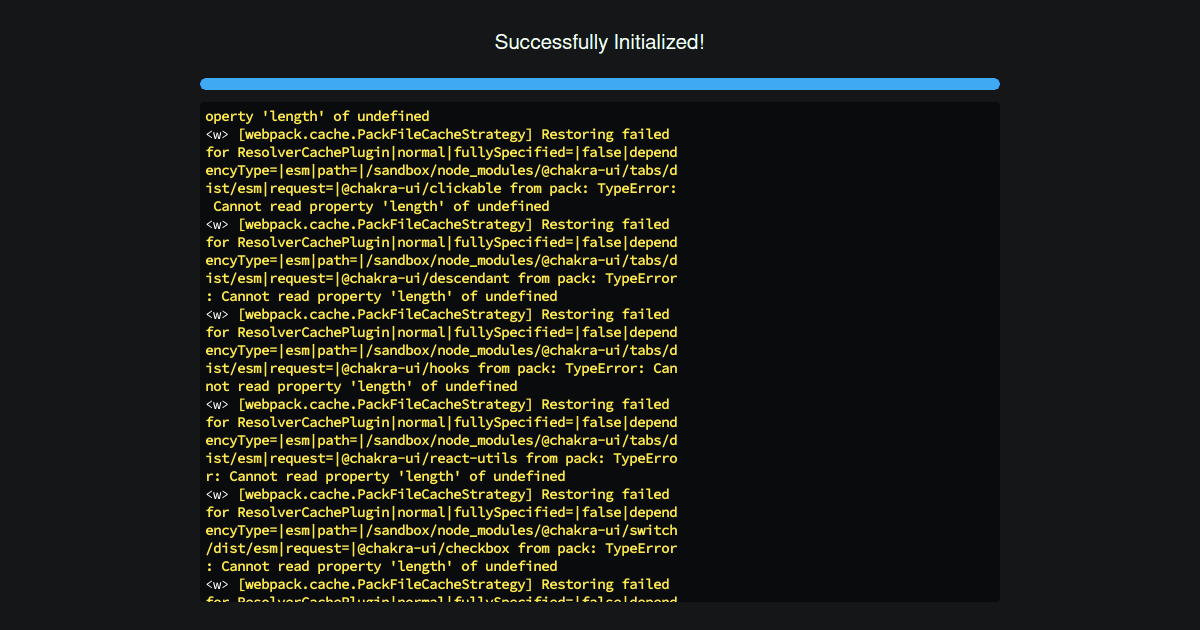Click the 'operty length of undefined' top log line
Viewport: 1200px width, 630px height.
click(x=315, y=115)
